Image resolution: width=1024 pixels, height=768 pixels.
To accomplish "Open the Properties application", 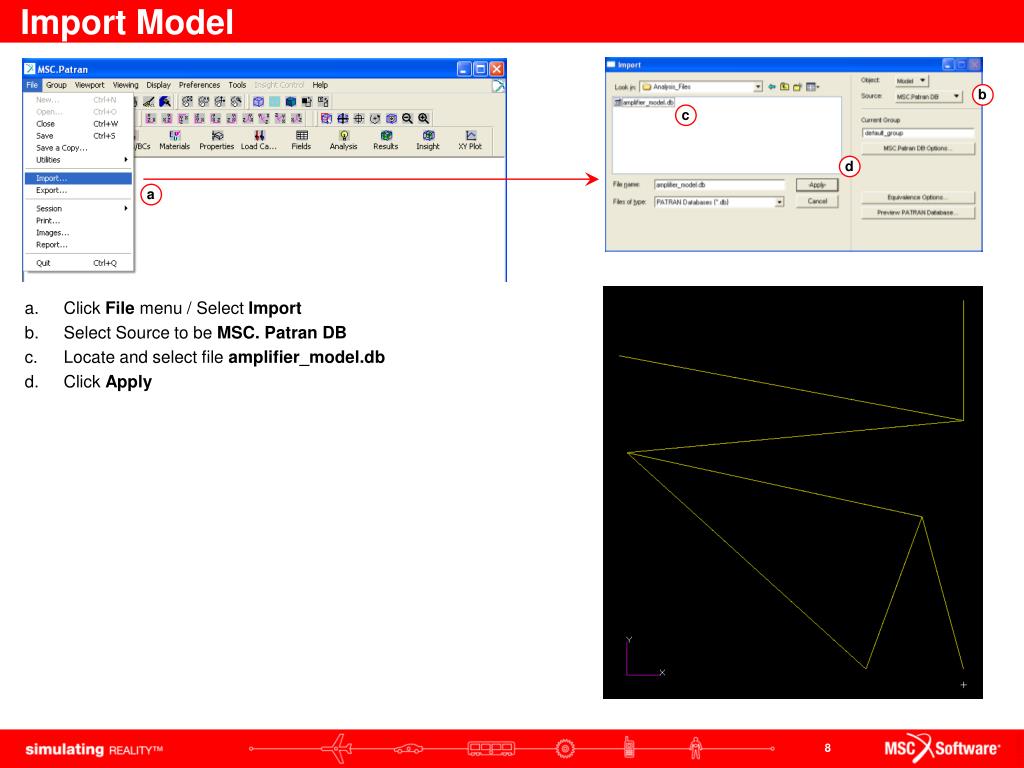I will [216, 140].
